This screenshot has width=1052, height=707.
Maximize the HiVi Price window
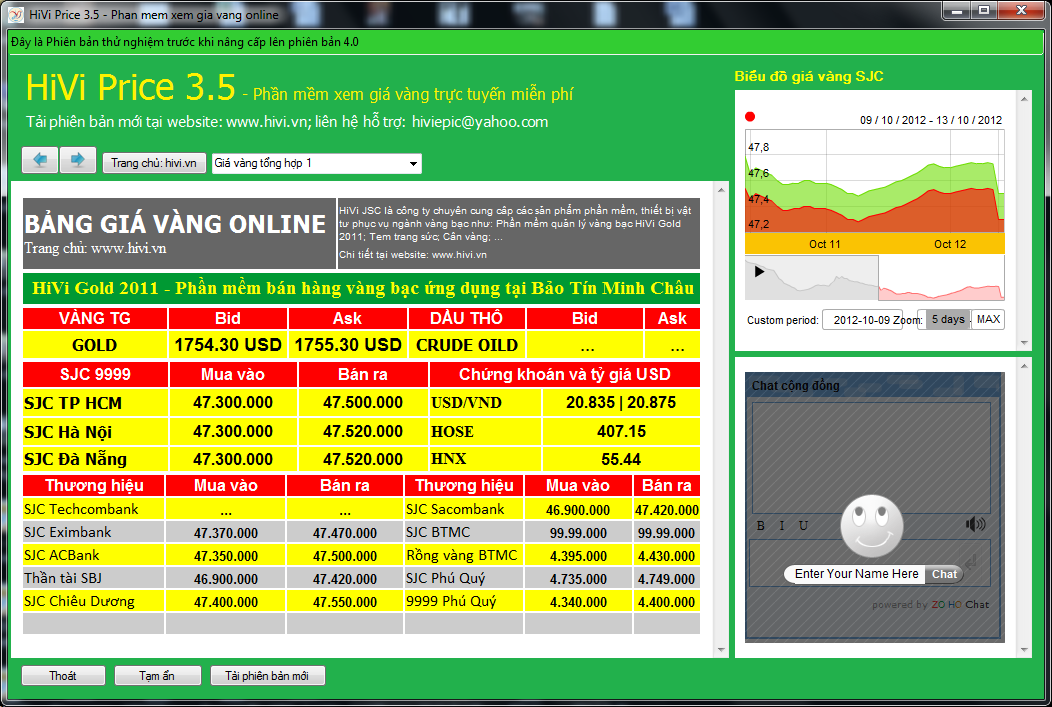(x=984, y=11)
